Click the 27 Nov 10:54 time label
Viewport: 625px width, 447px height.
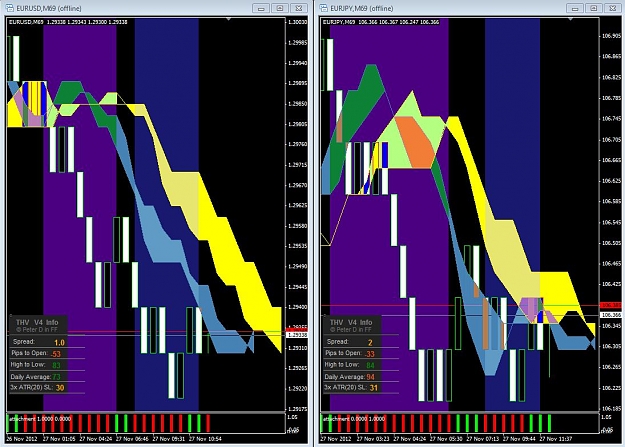(x=205, y=439)
